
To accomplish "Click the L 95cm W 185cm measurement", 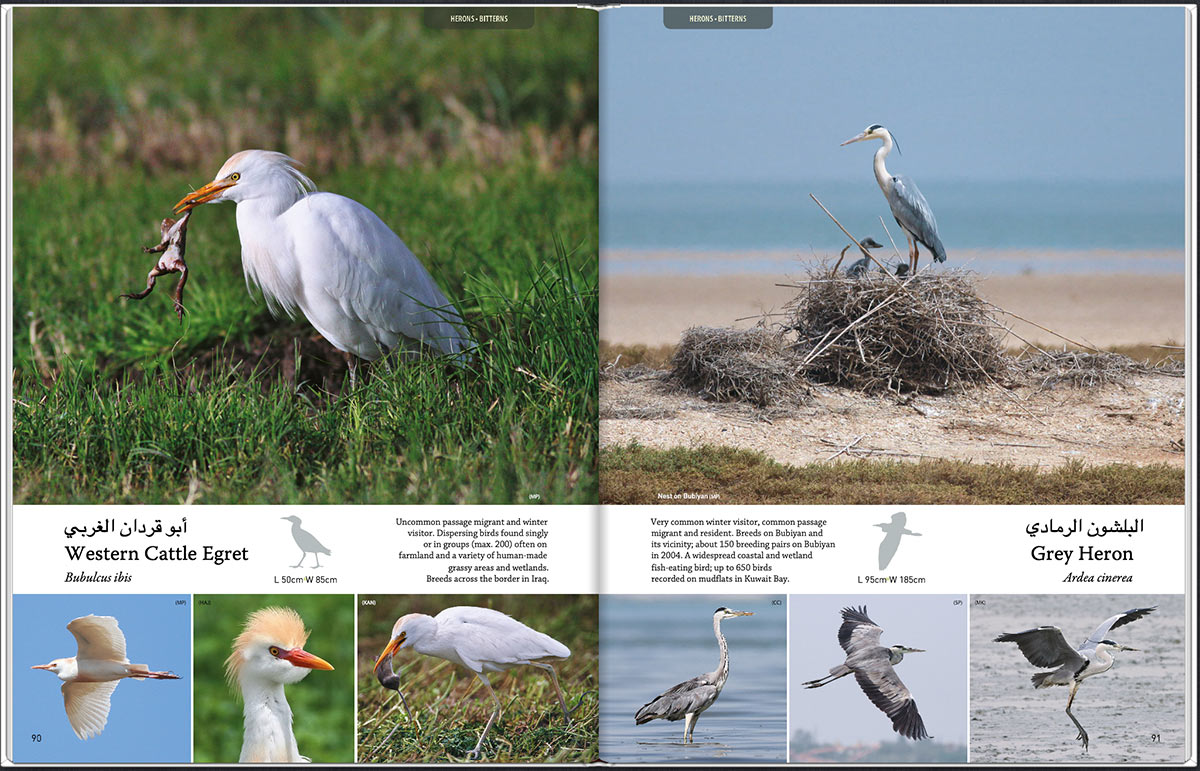I will click(x=891, y=580).
